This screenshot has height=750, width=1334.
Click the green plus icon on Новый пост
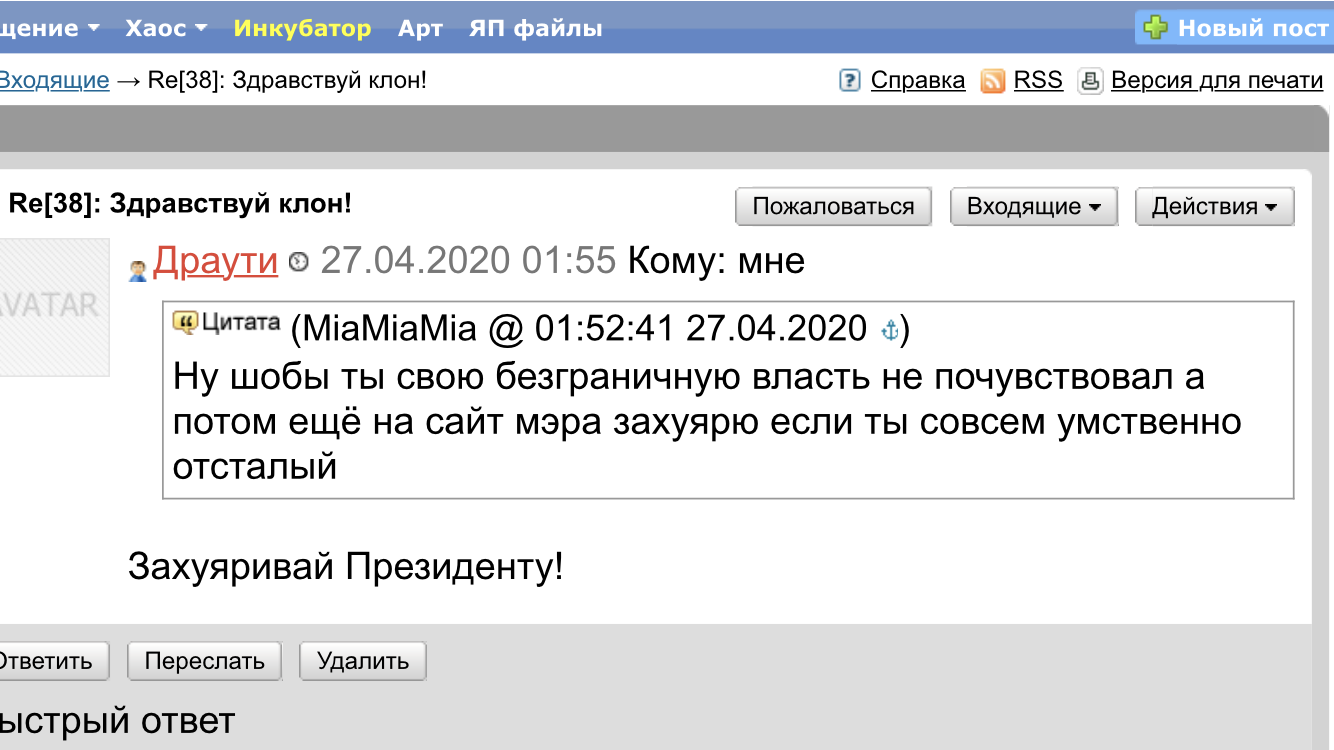pos(1155,28)
